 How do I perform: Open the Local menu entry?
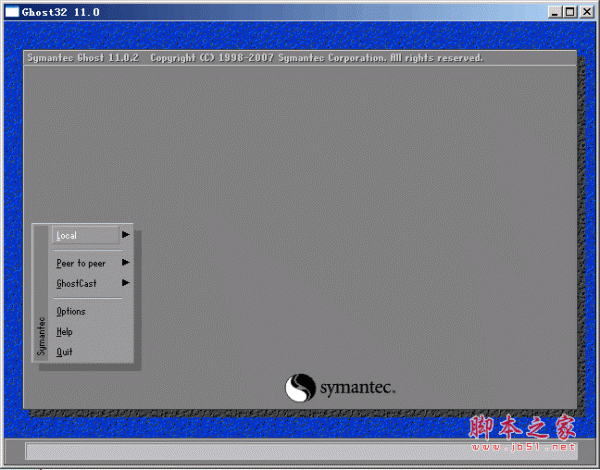click(85, 235)
